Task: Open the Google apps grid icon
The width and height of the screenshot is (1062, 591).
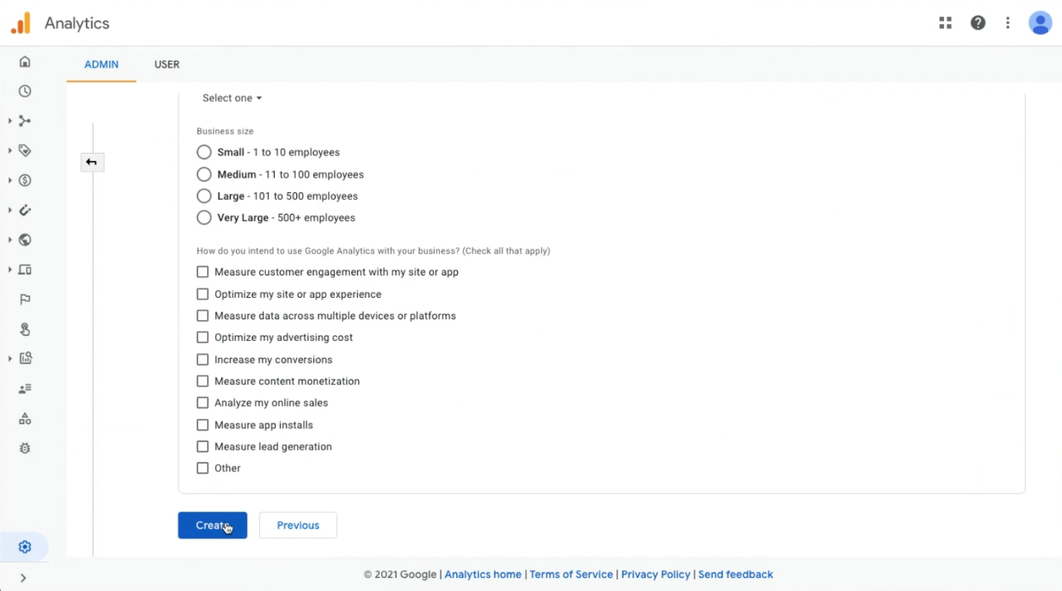Action: click(x=946, y=23)
